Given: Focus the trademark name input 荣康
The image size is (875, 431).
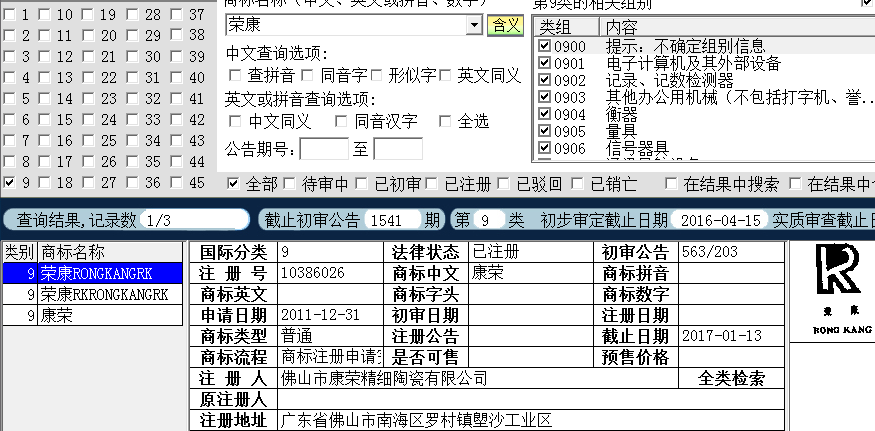Looking at the screenshot, I should (347, 25).
